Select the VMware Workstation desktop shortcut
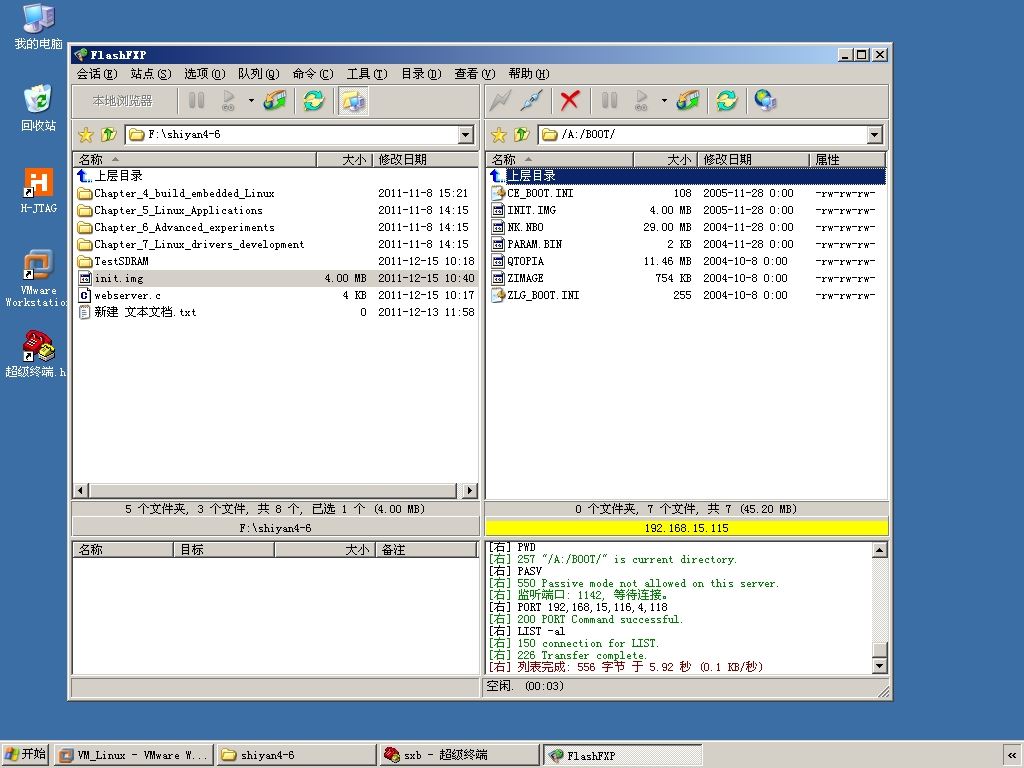This screenshot has width=1024, height=768. (x=36, y=278)
